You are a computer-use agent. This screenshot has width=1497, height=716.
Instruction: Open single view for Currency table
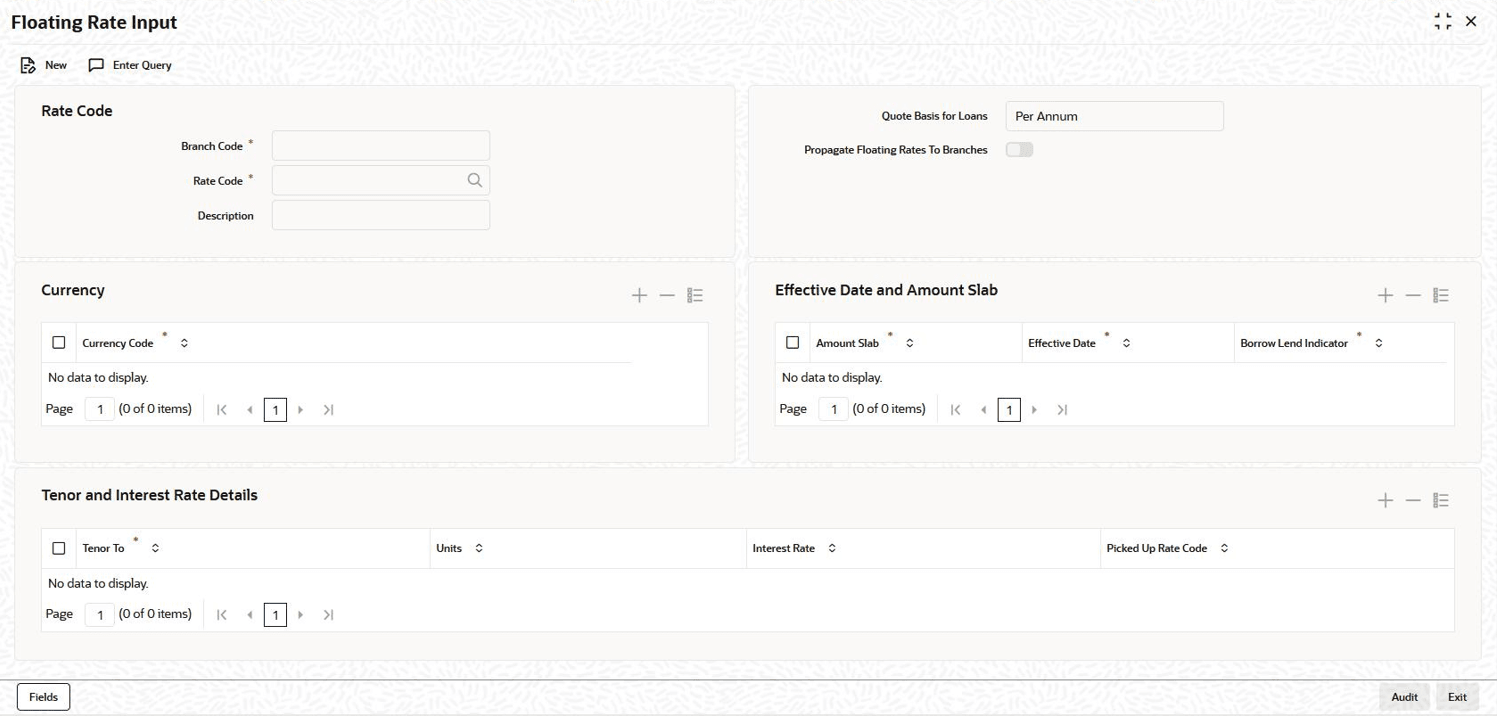point(696,295)
